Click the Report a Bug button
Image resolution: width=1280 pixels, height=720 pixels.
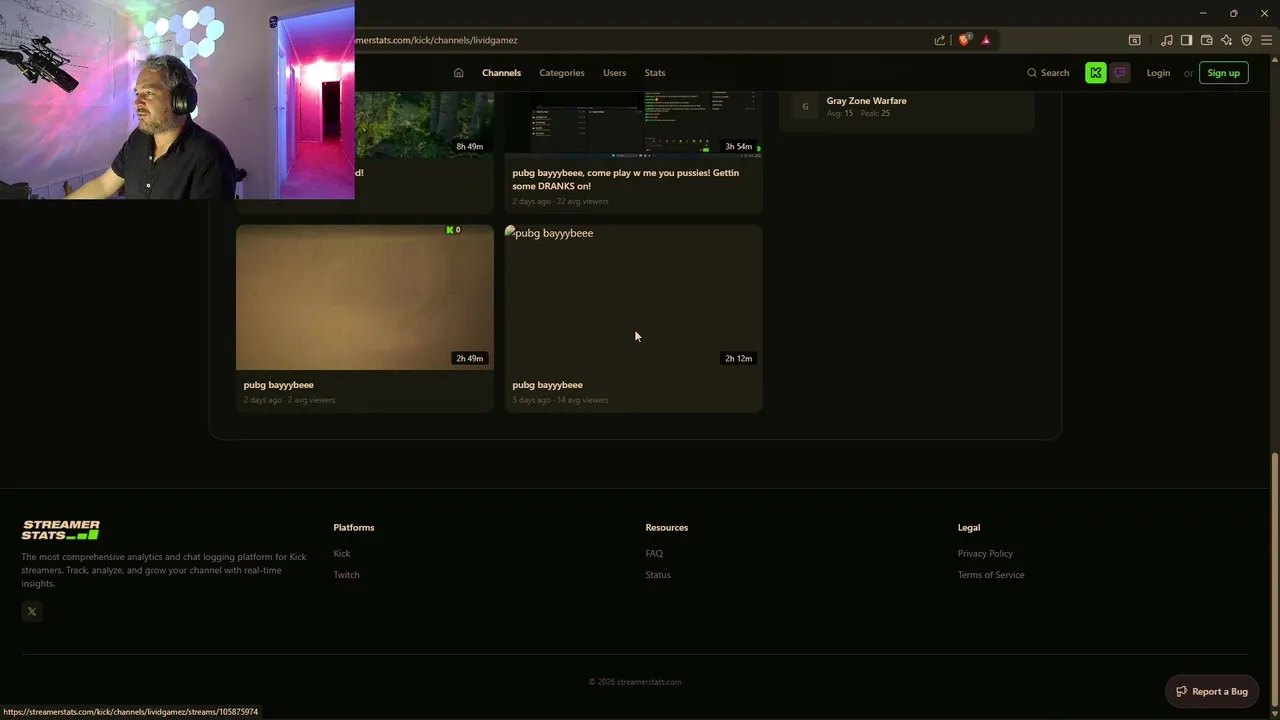1212,691
